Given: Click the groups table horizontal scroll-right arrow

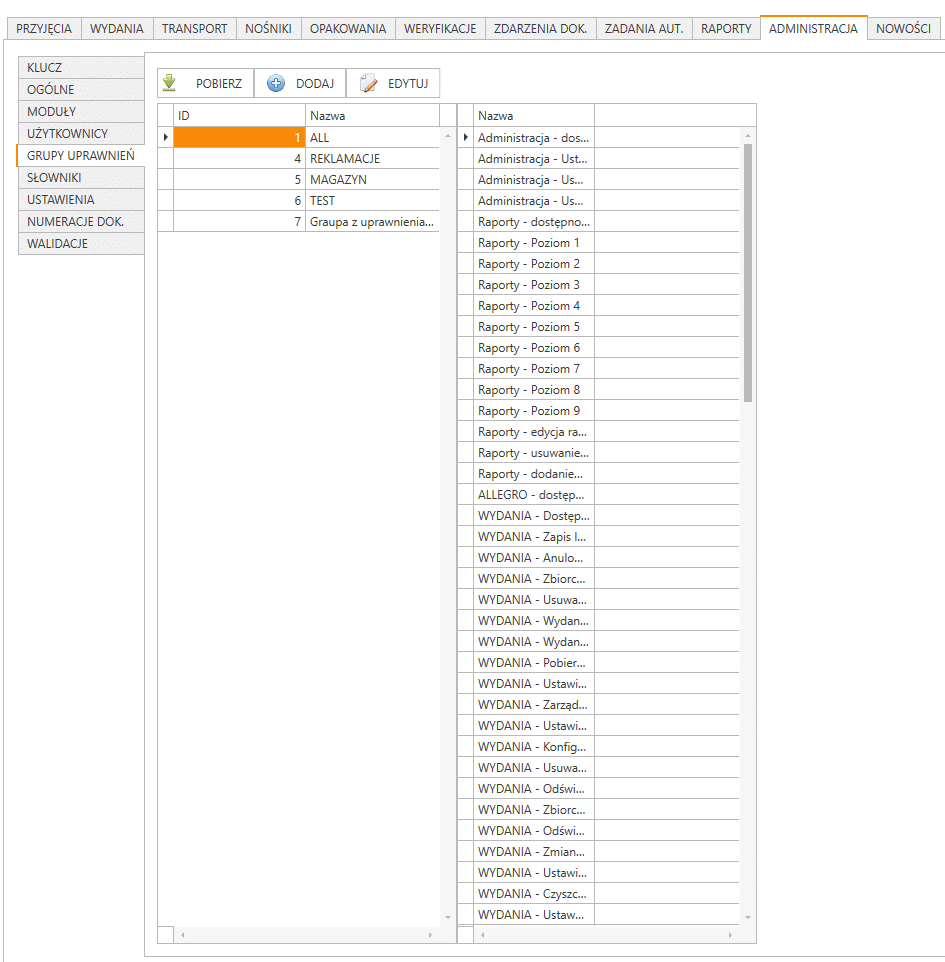Looking at the screenshot, I should tap(430, 935).
